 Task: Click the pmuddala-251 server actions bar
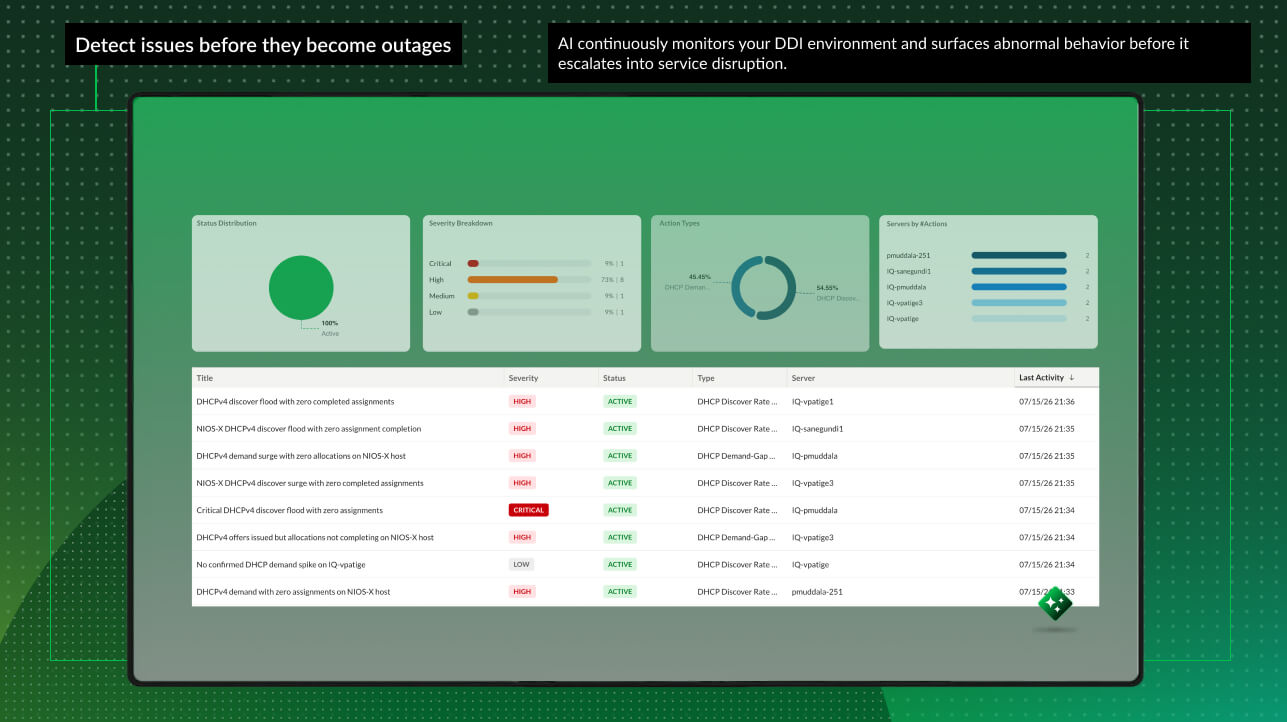point(1019,255)
